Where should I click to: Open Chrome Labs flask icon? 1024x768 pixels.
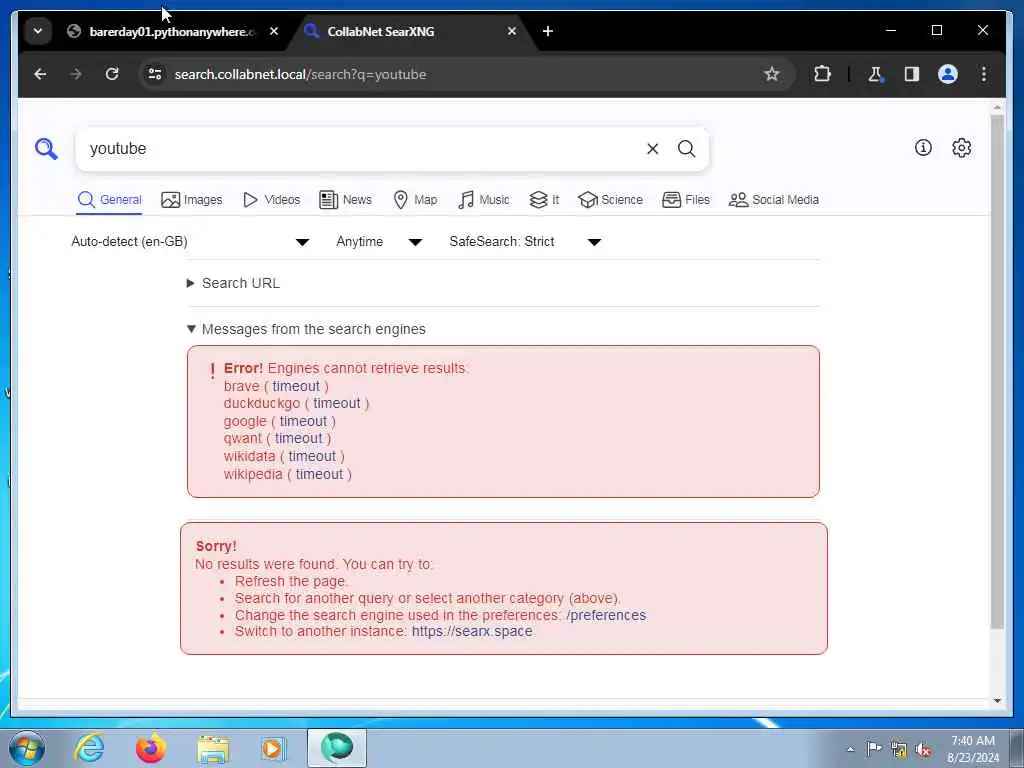[875, 74]
